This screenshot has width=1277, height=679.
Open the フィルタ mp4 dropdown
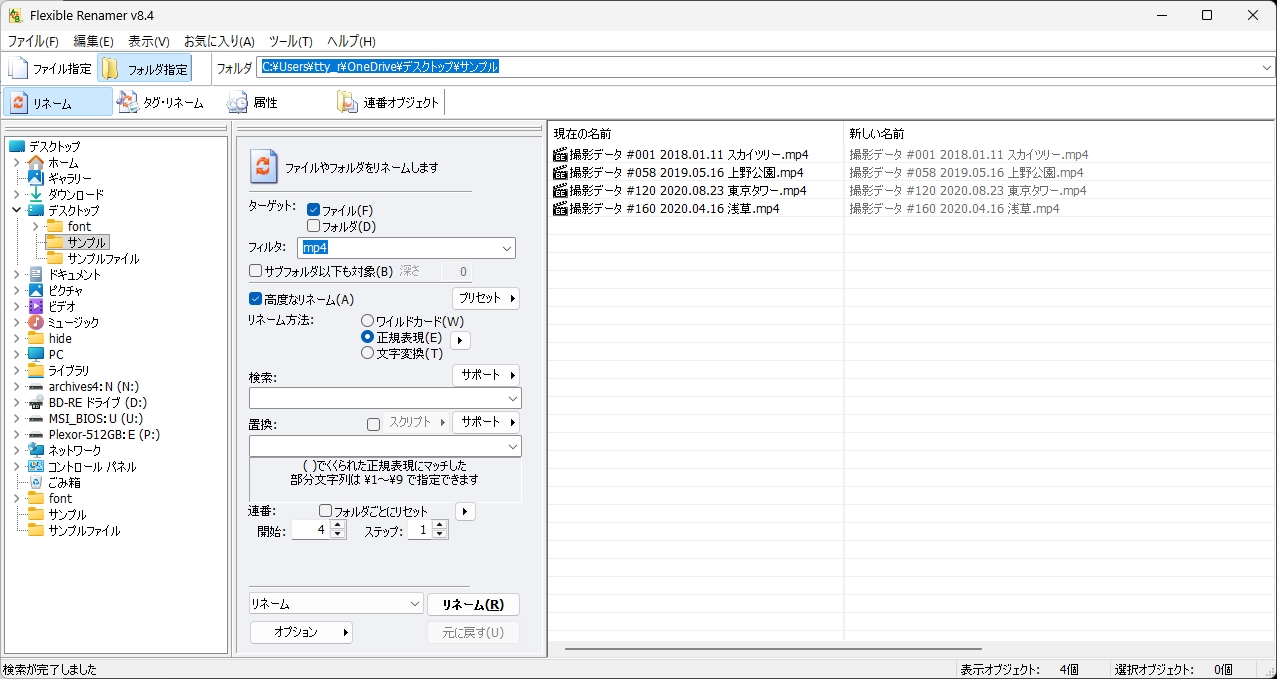point(506,248)
